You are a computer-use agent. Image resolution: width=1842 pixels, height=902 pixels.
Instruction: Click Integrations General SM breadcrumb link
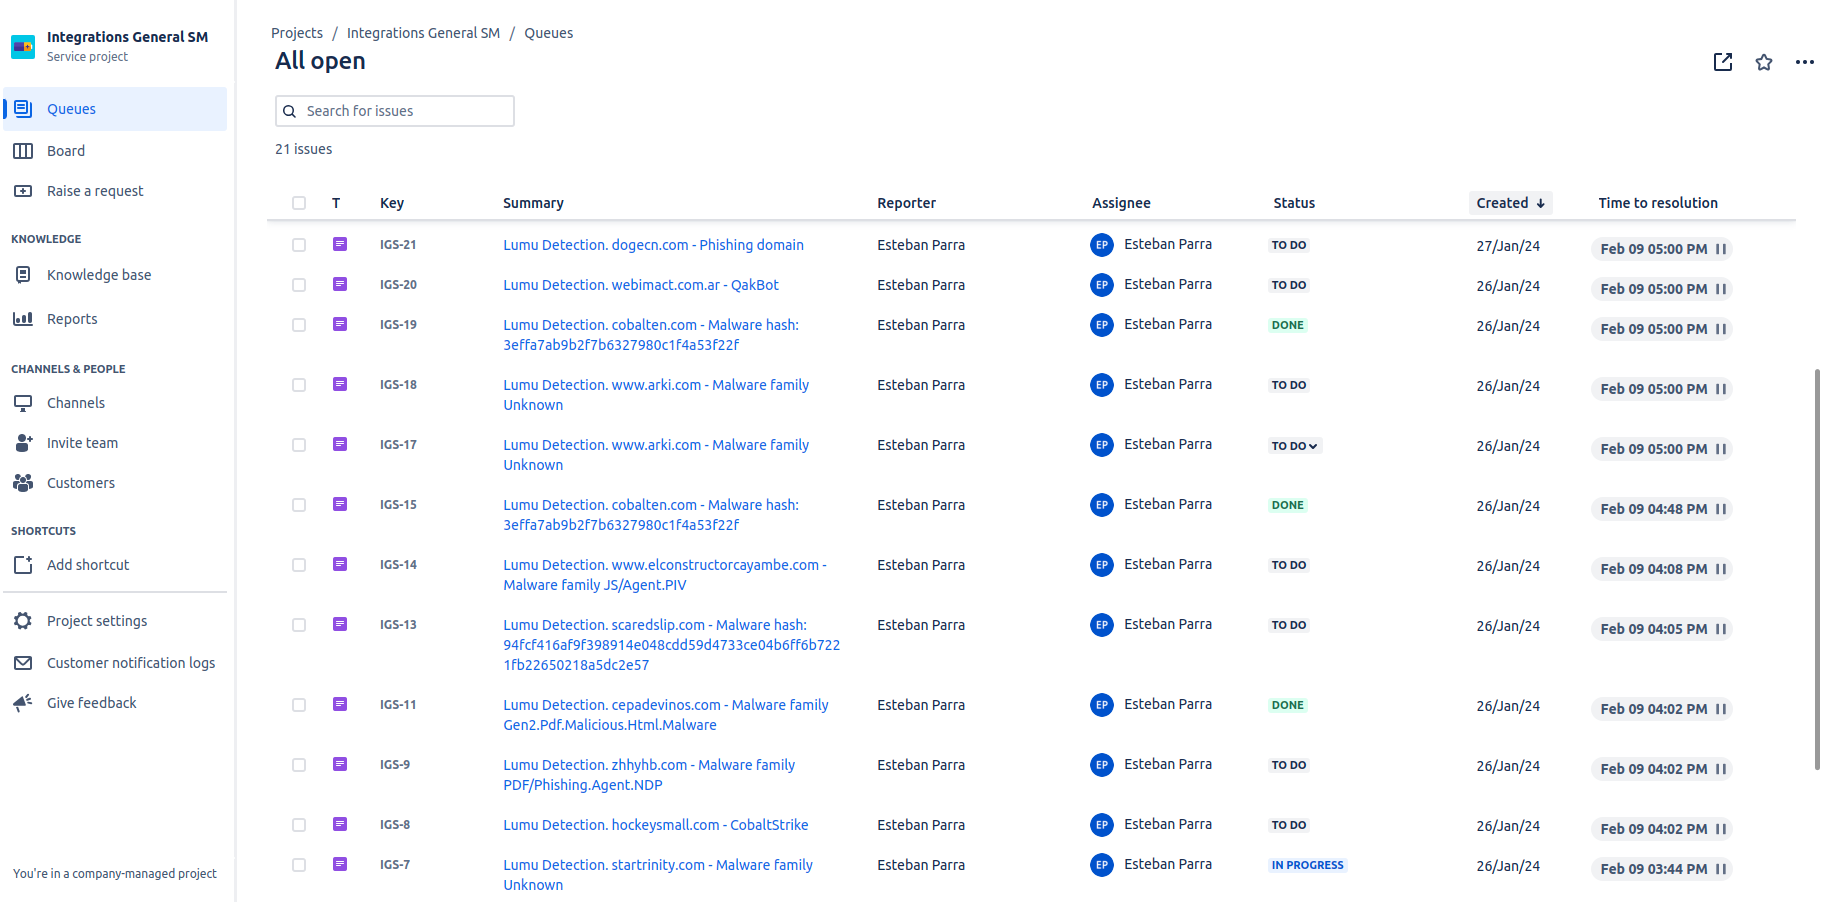[x=423, y=33]
